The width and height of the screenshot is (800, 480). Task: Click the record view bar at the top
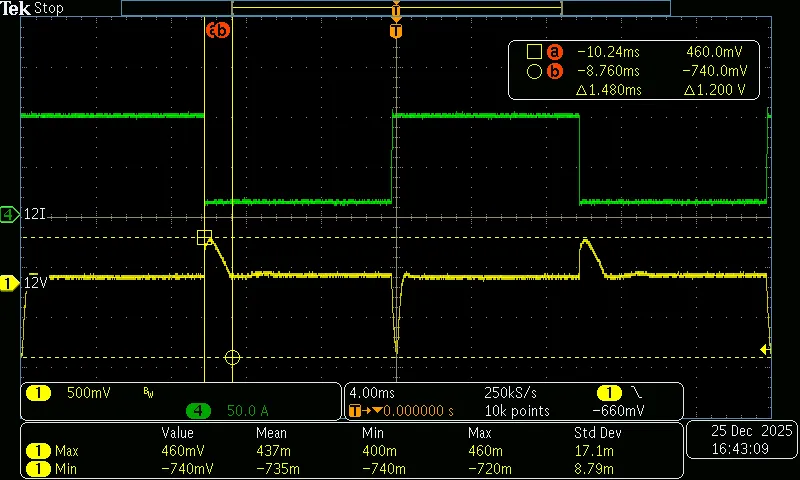pyautogui.click(x=396, y=8)
